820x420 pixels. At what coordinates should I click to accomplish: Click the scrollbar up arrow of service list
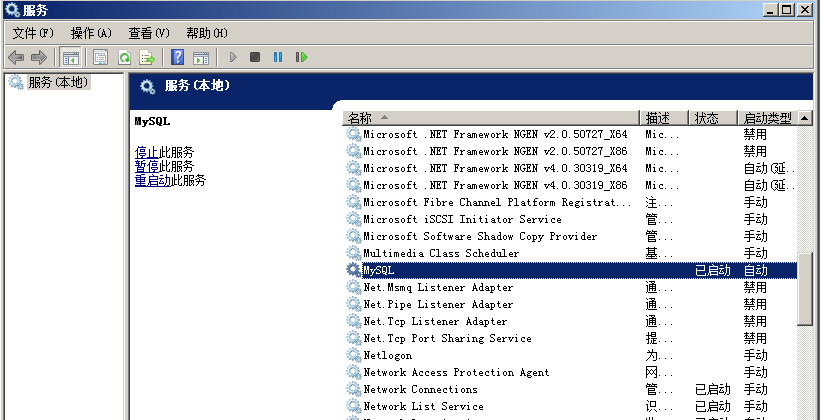[x=805, y=118]
